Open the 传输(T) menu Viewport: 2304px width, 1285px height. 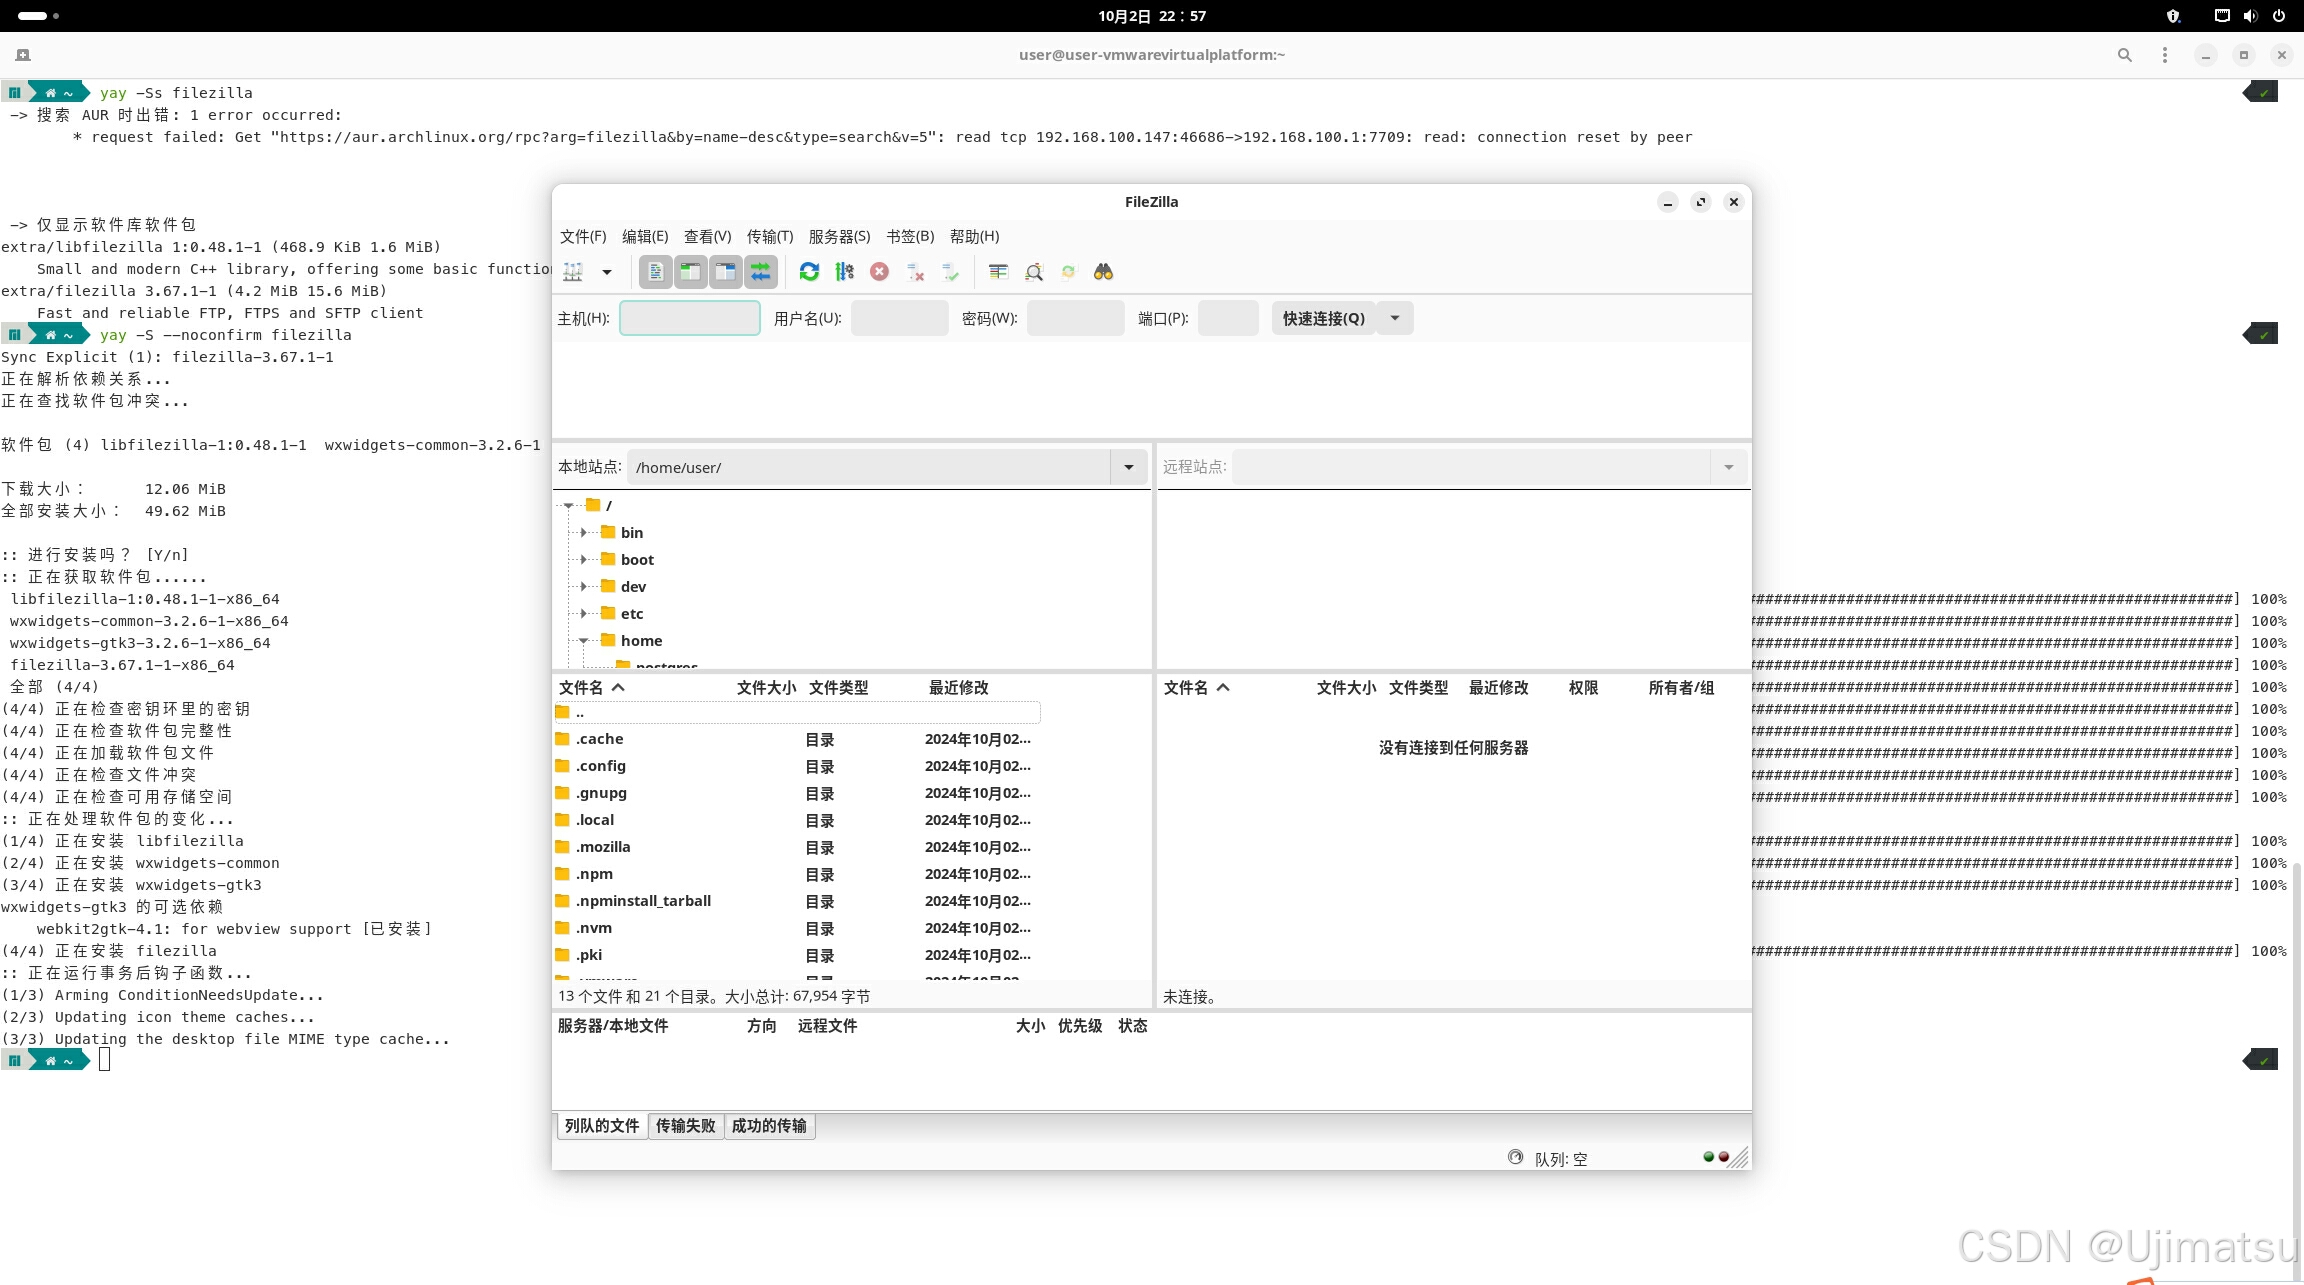[x=769, y=236]
